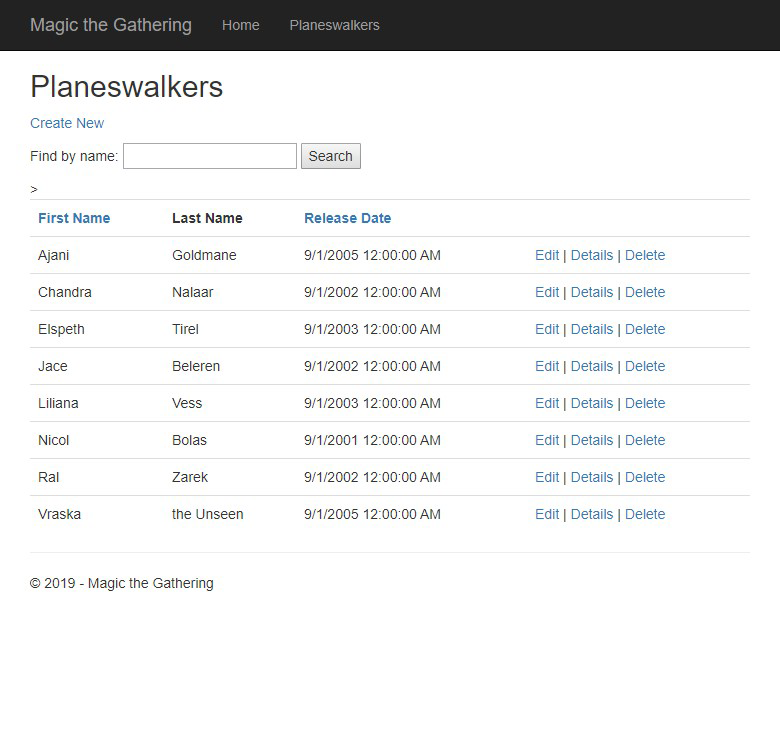
Task: Open Jace Beleren Details
Action: coord(592,366)
